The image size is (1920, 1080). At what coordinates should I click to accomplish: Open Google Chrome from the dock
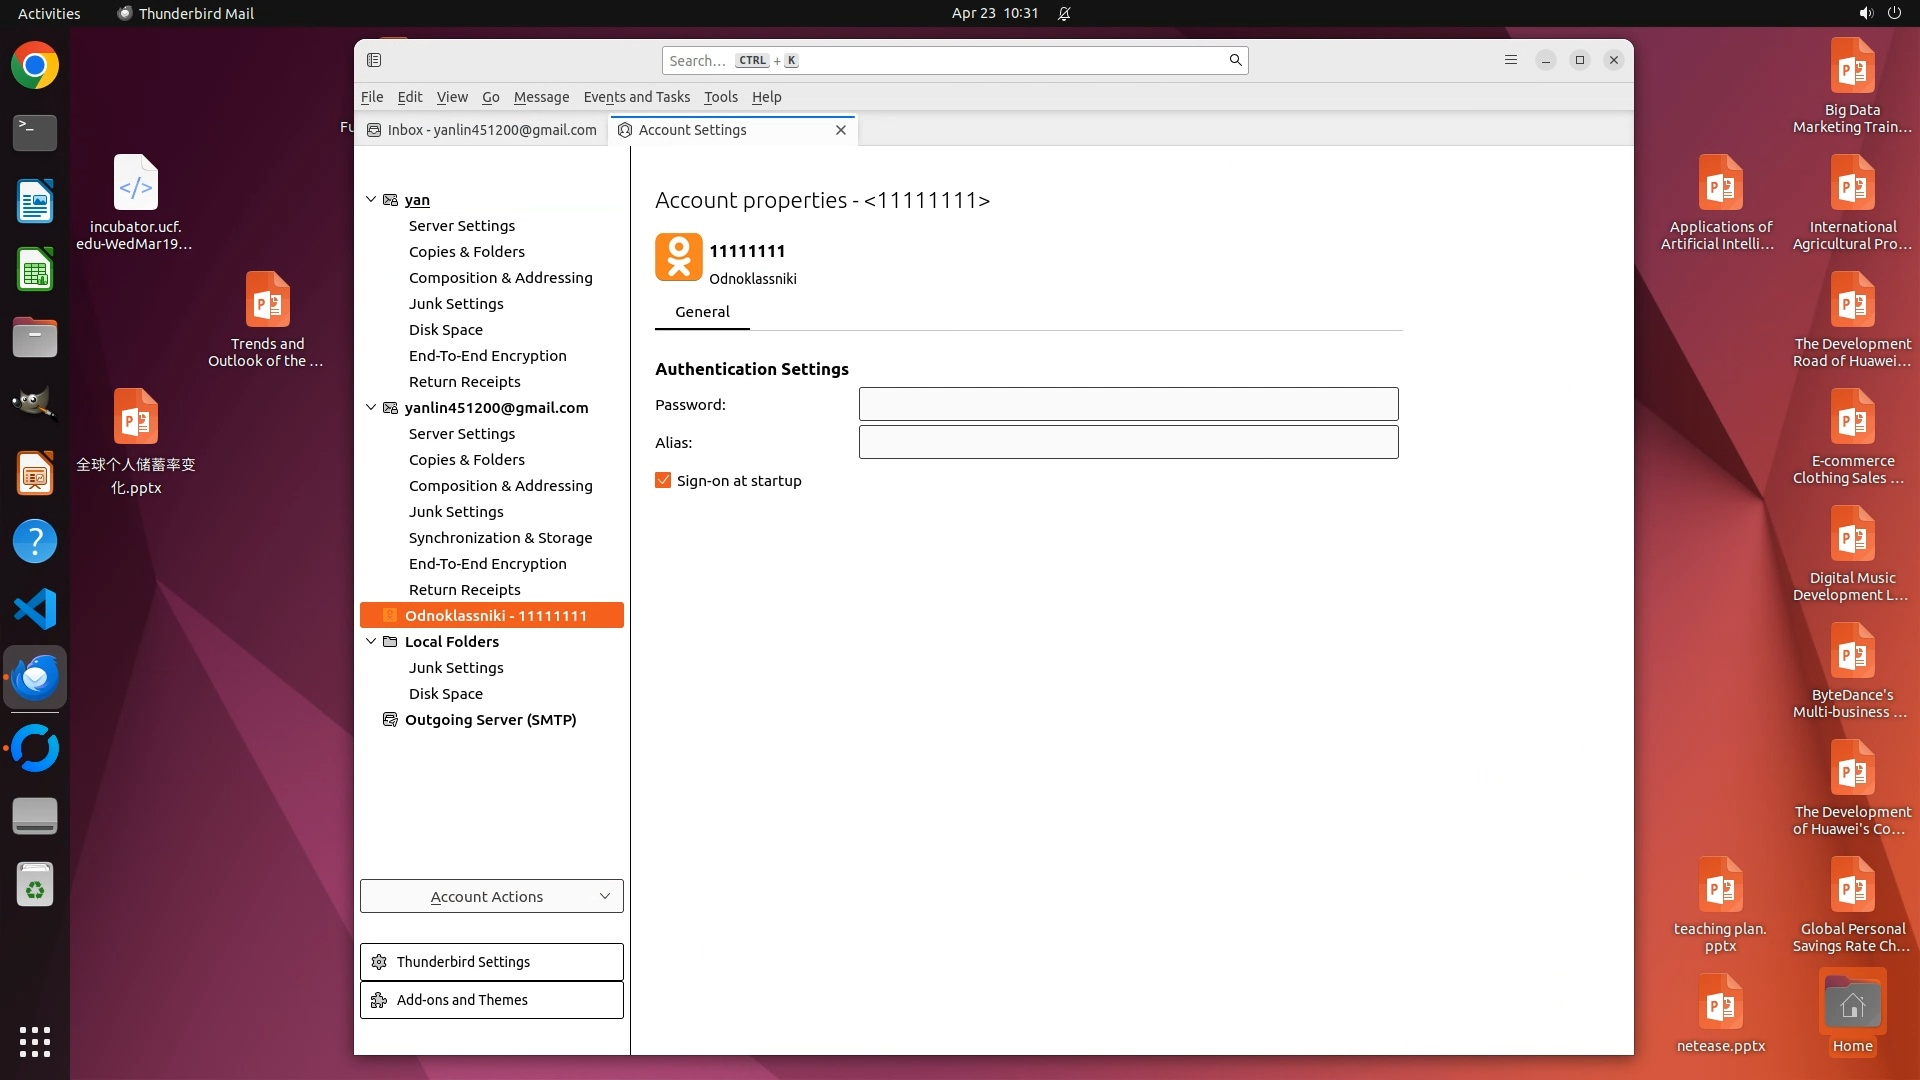coord(35,66)
